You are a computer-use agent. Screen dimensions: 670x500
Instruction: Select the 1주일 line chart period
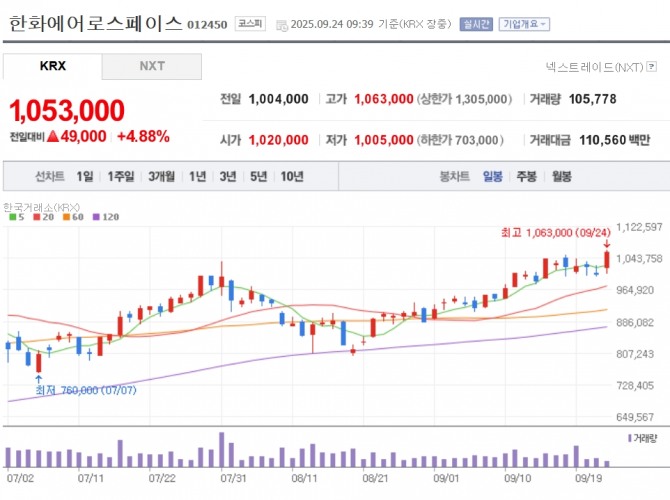point(121,176)
